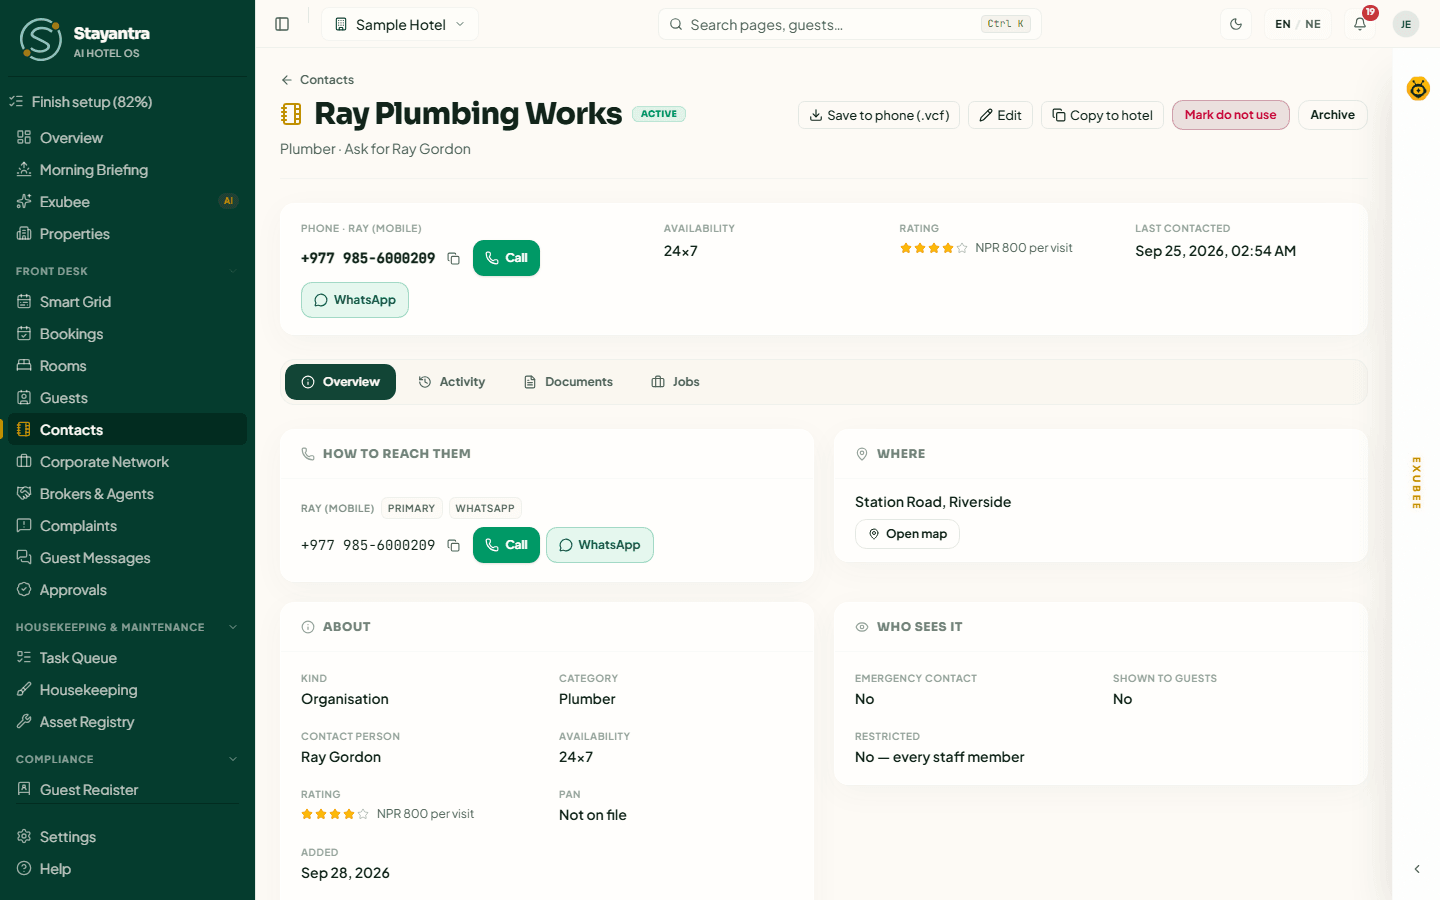Click Save to phone (.vcf)
The height and width of the screenshot is (900, 1440).
coord(879,115)
